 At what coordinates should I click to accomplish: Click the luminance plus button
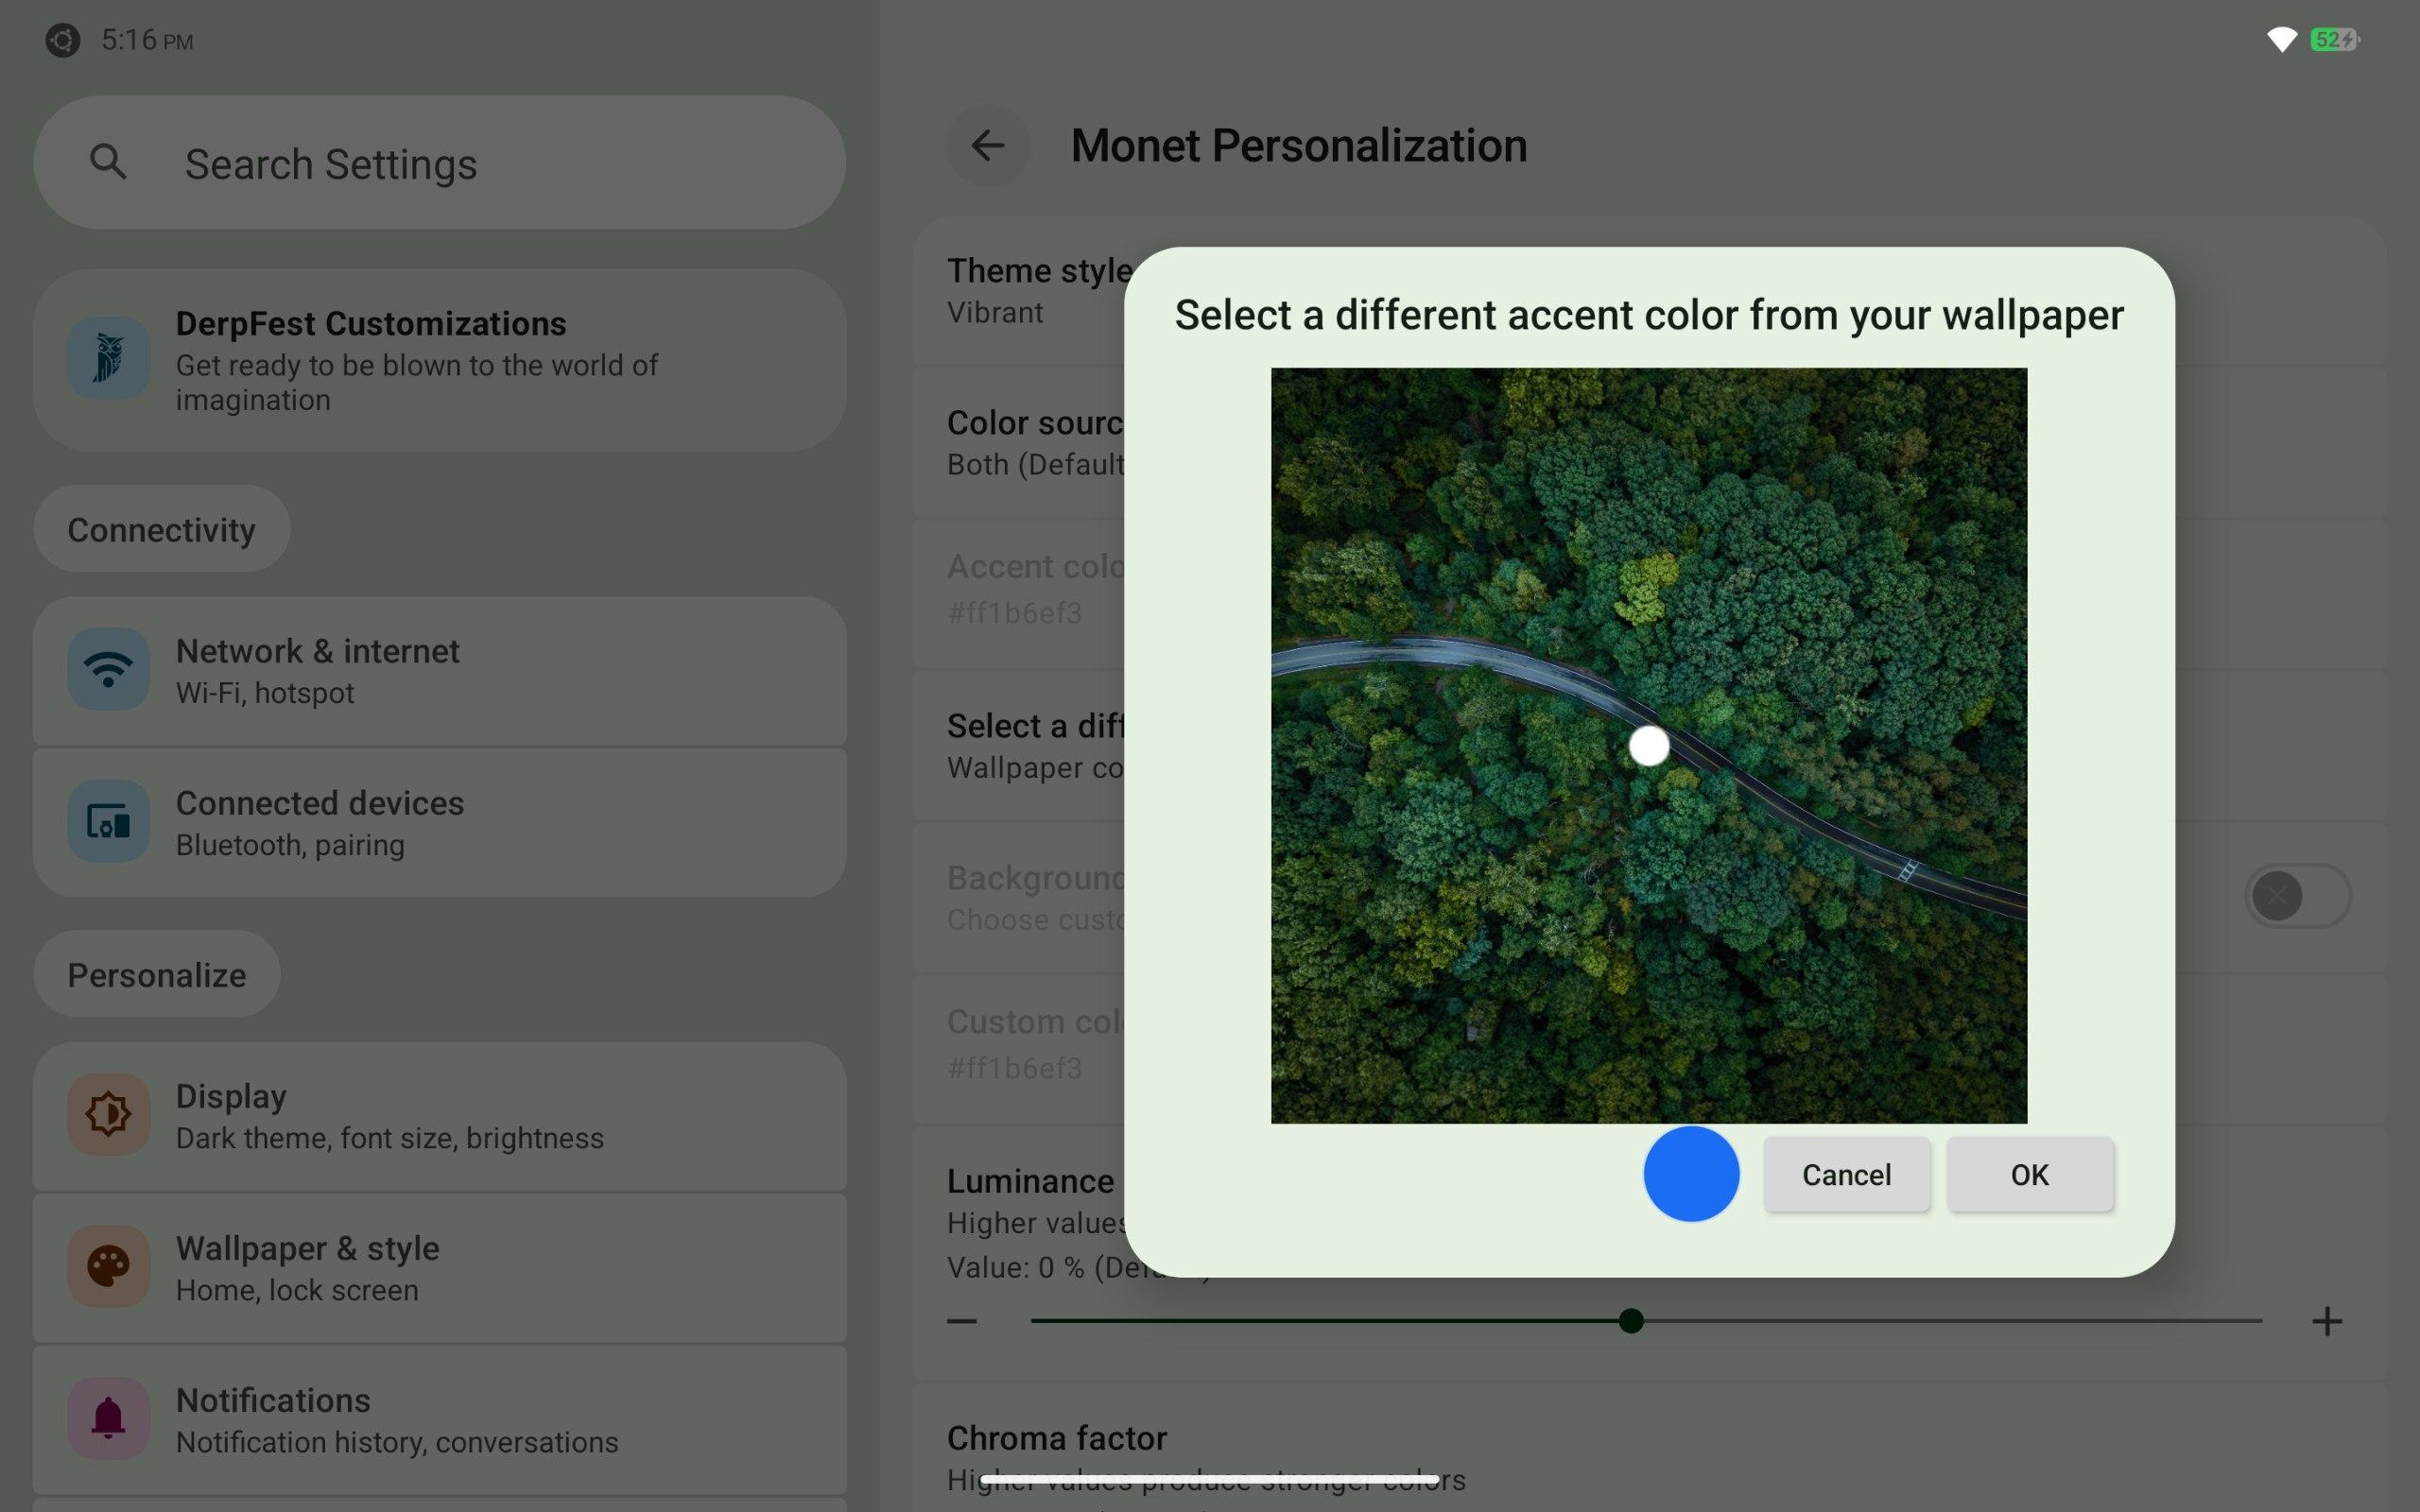click(x=2326, y=1321)
